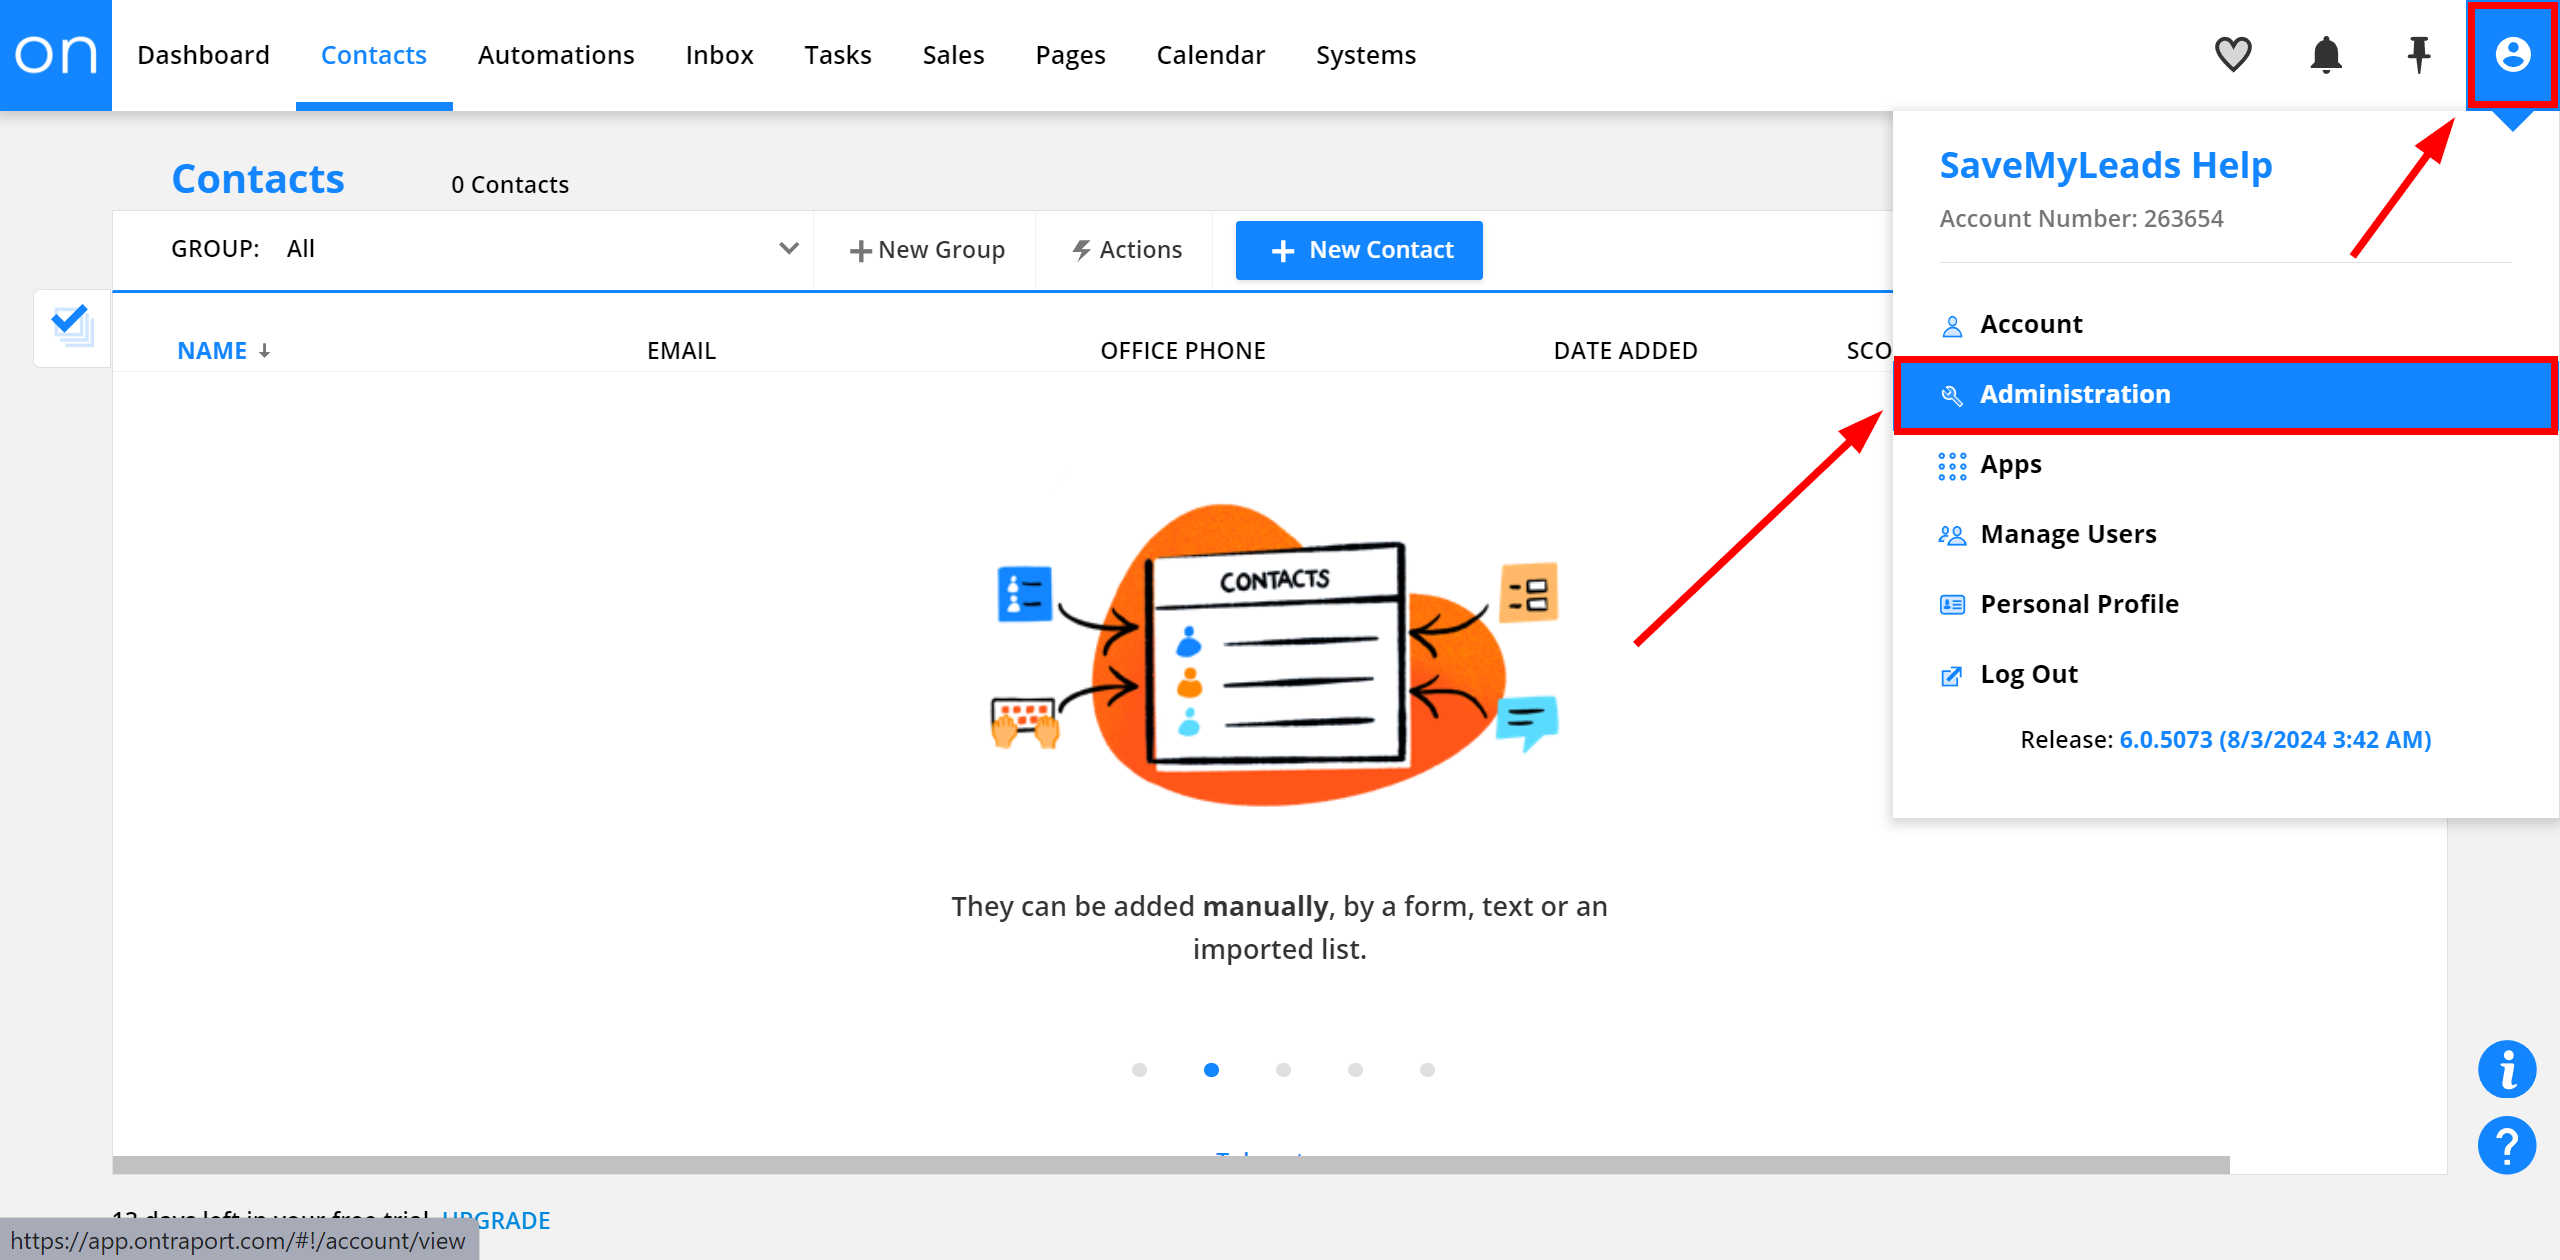Open Personal Profile menu entry
The image size is (2560, 1260).
pos(2225,604)
